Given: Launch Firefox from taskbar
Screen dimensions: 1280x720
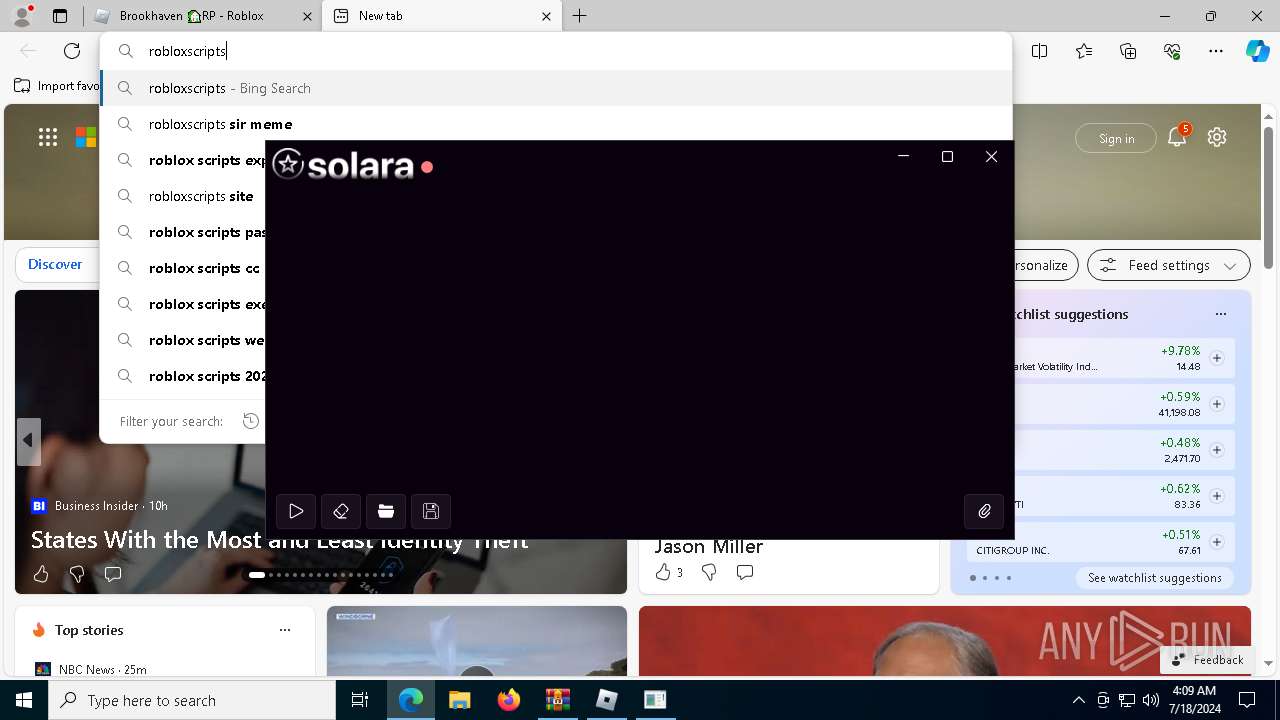Looking at the screenshot, I should pos(508,700).
